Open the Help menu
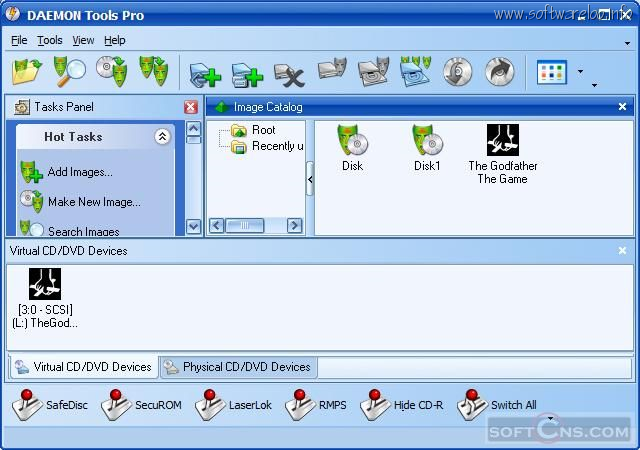The height and width of the screenshot is (450, 640). click(x=115, y=40)
